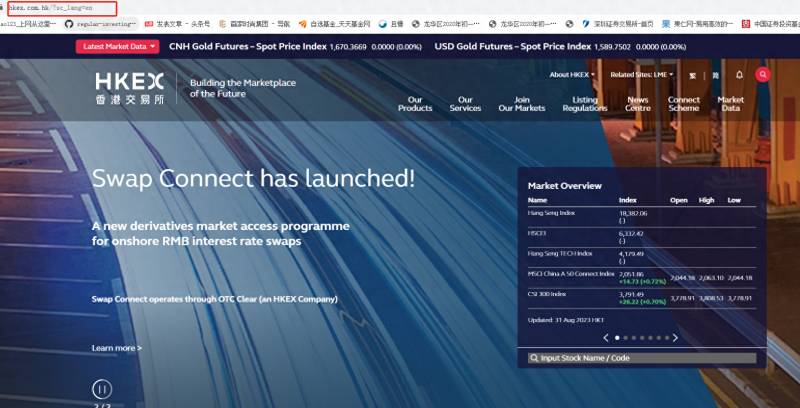Click the HKEX logo

130,88
